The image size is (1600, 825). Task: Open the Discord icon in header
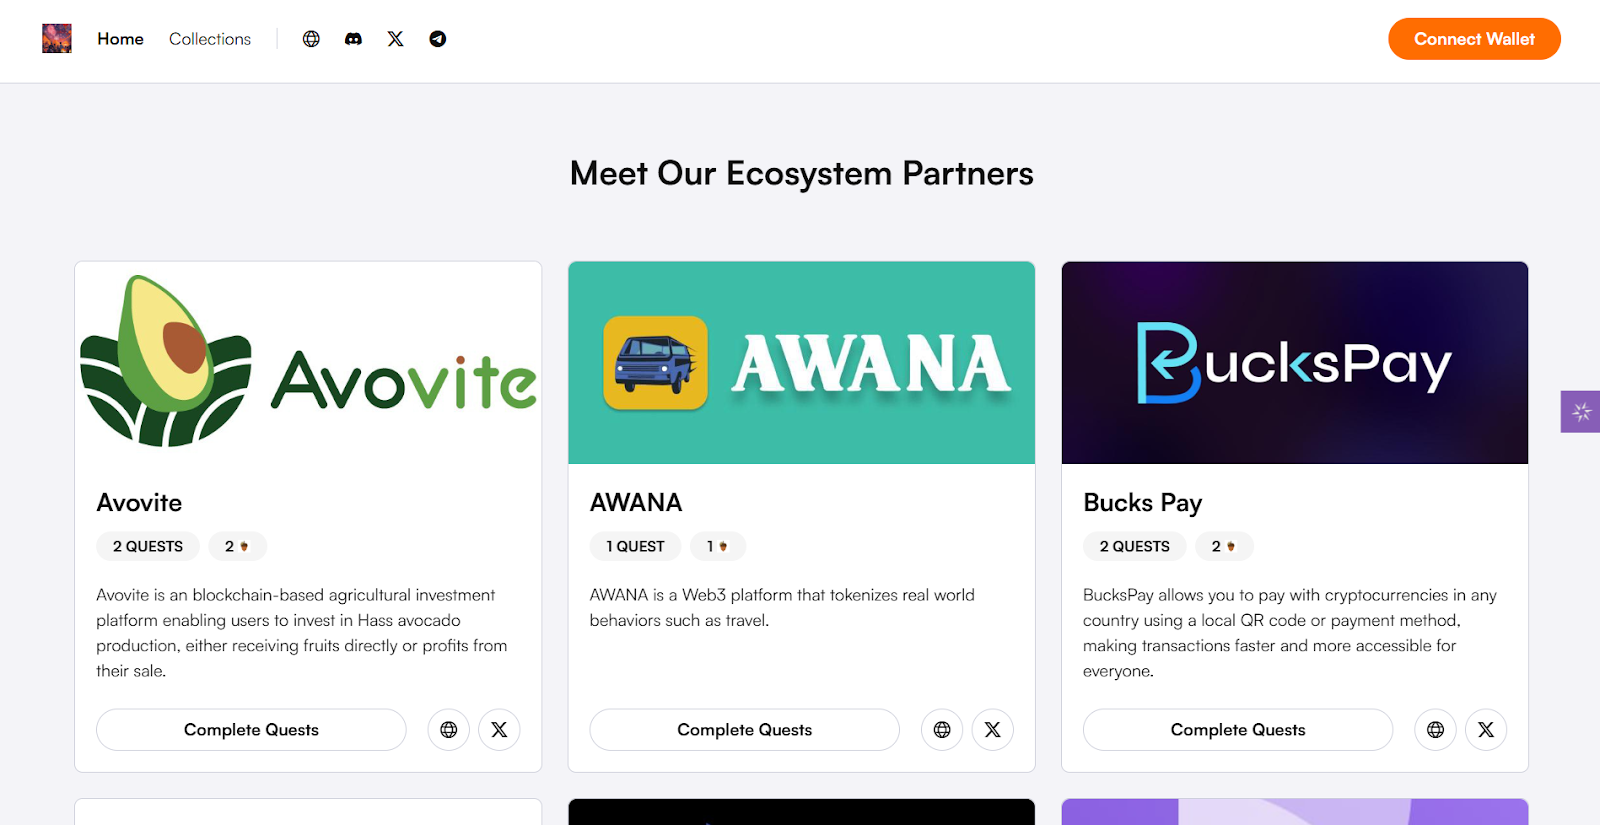coord(353,39)
